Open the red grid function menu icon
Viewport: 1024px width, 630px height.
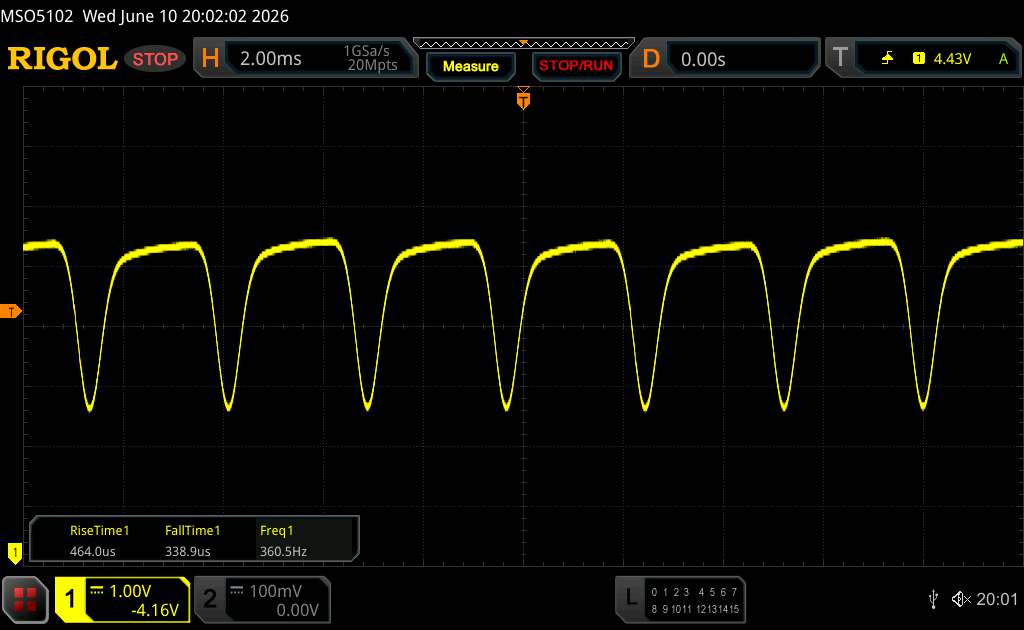pyautogui.click(x=25, y=599)
